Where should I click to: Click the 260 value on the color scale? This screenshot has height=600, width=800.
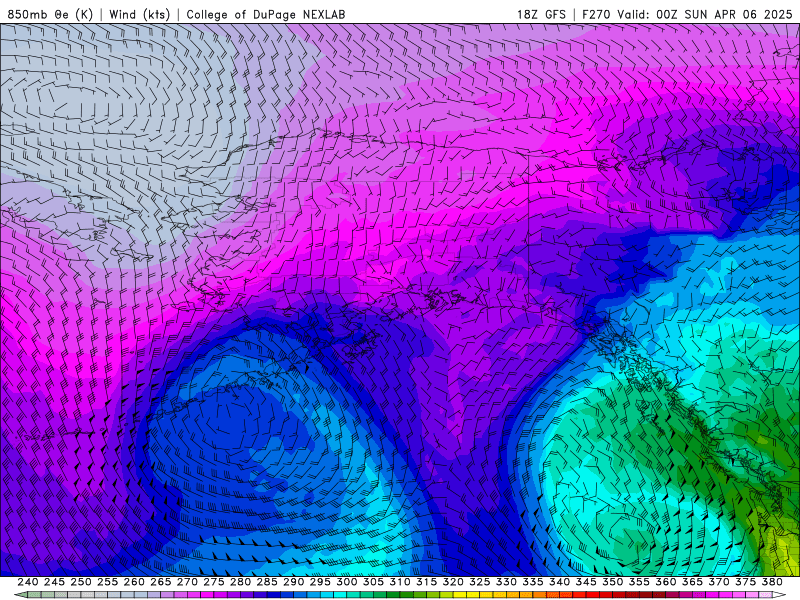(x=134, y=582)
